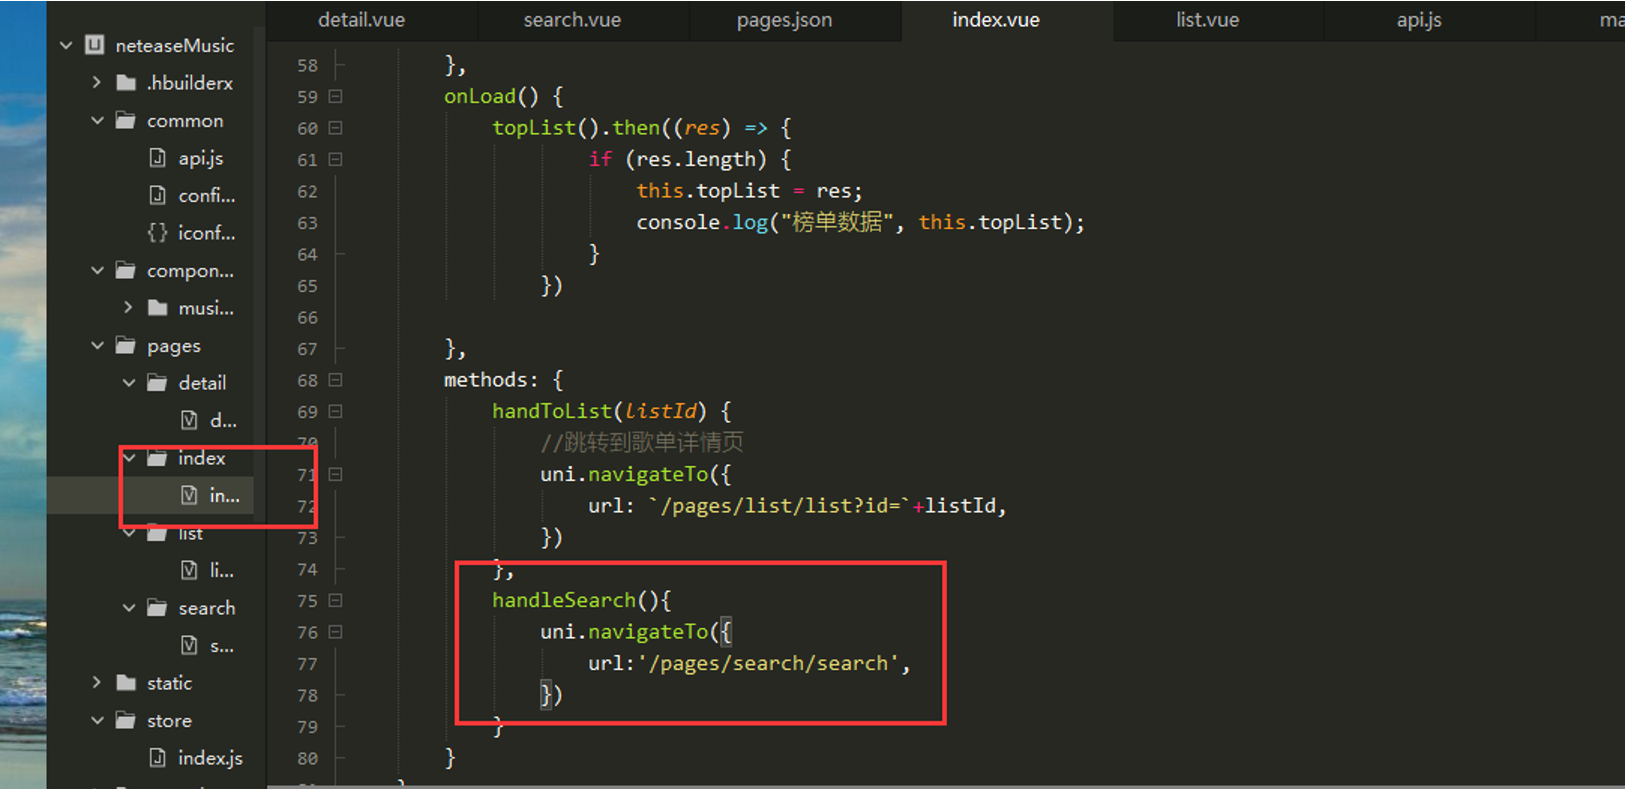Click the methods keyword on line 68
Screen dimensions: 1625x789
(x=485, y=380)
